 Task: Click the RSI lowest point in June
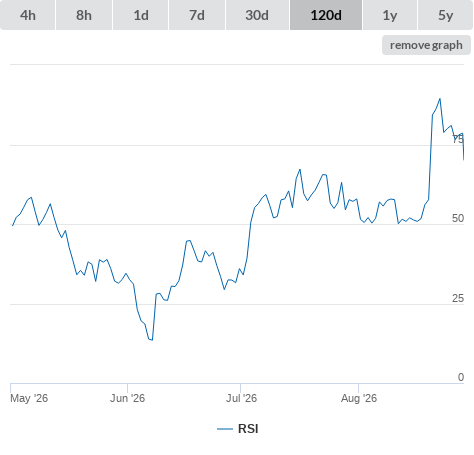pos(152,340)
